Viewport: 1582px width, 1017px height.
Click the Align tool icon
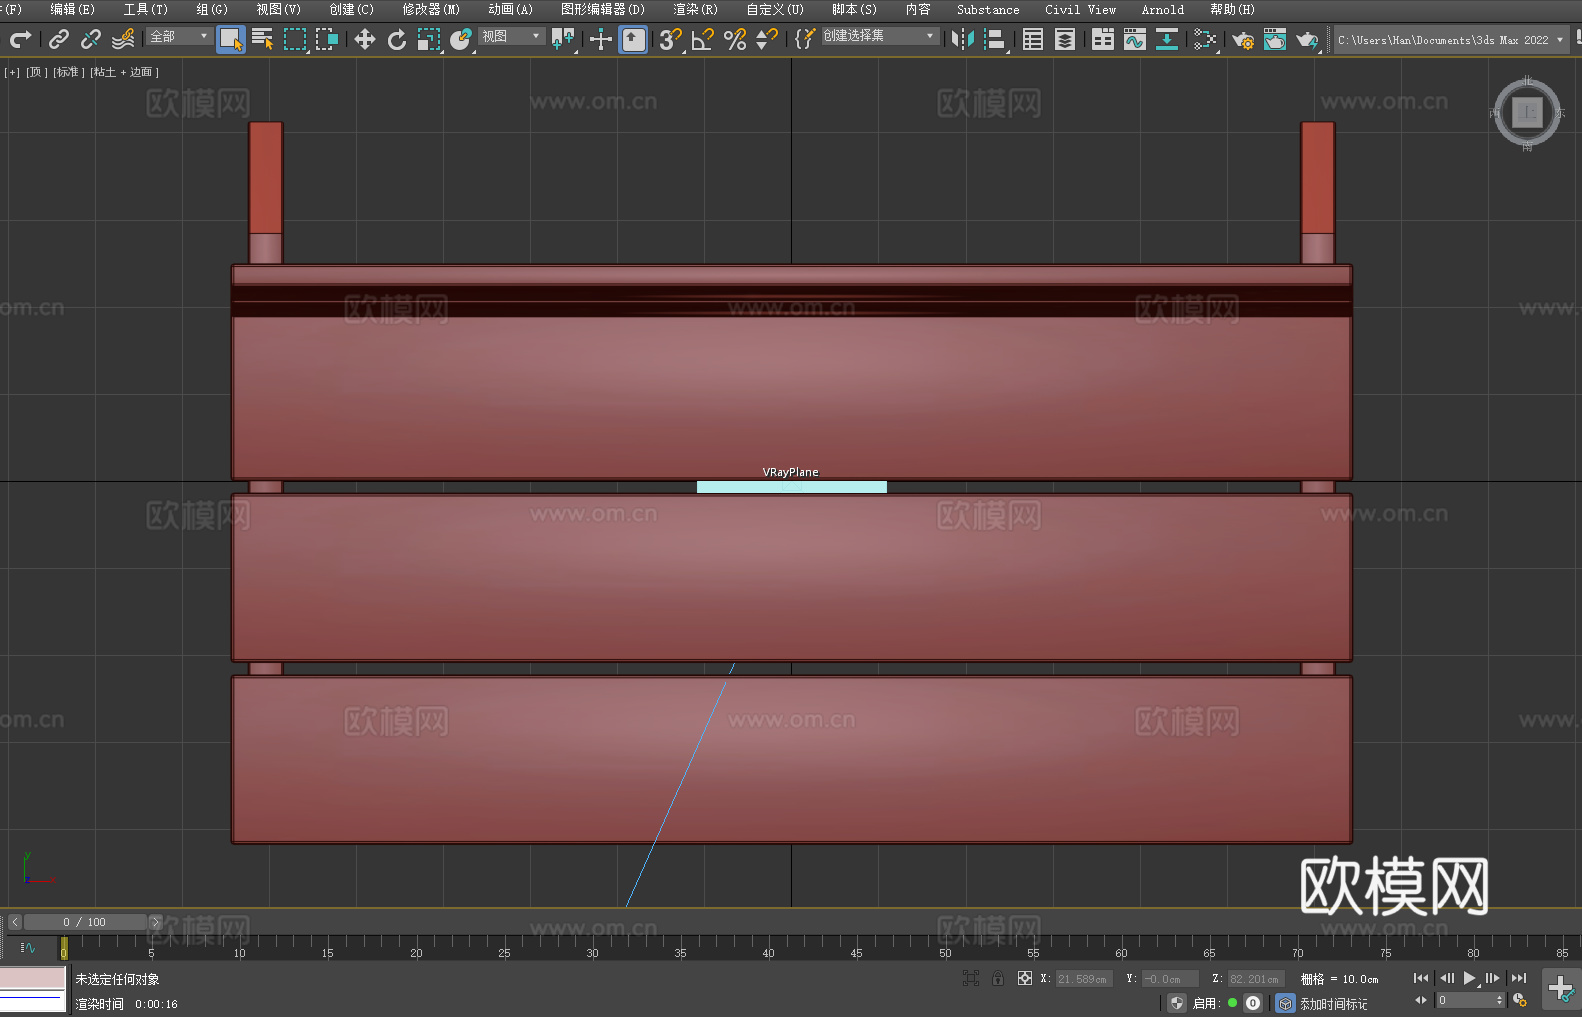click(995, 39)
